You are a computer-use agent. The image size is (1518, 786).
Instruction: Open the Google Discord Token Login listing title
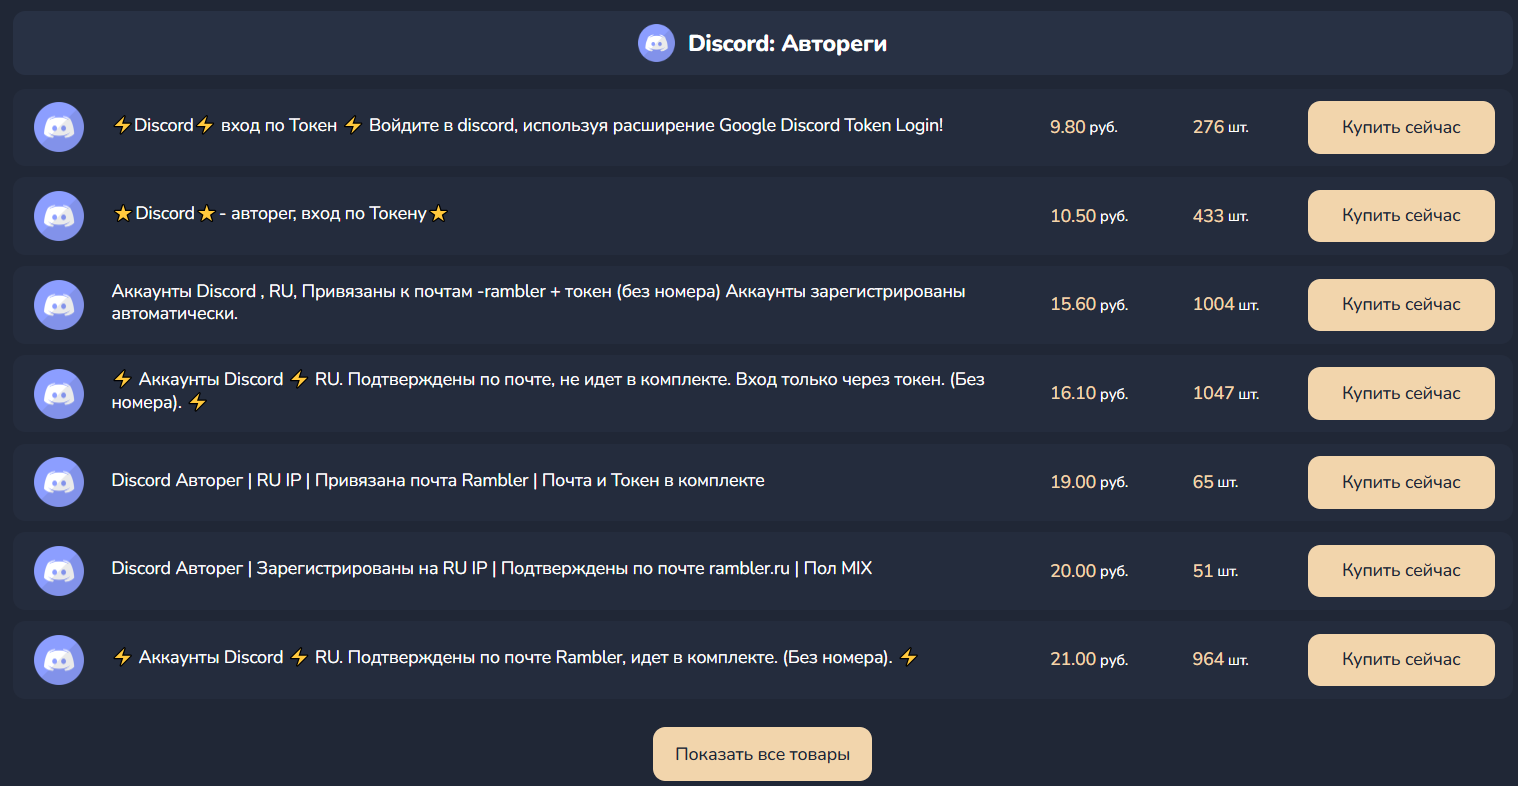coord(528,126)
